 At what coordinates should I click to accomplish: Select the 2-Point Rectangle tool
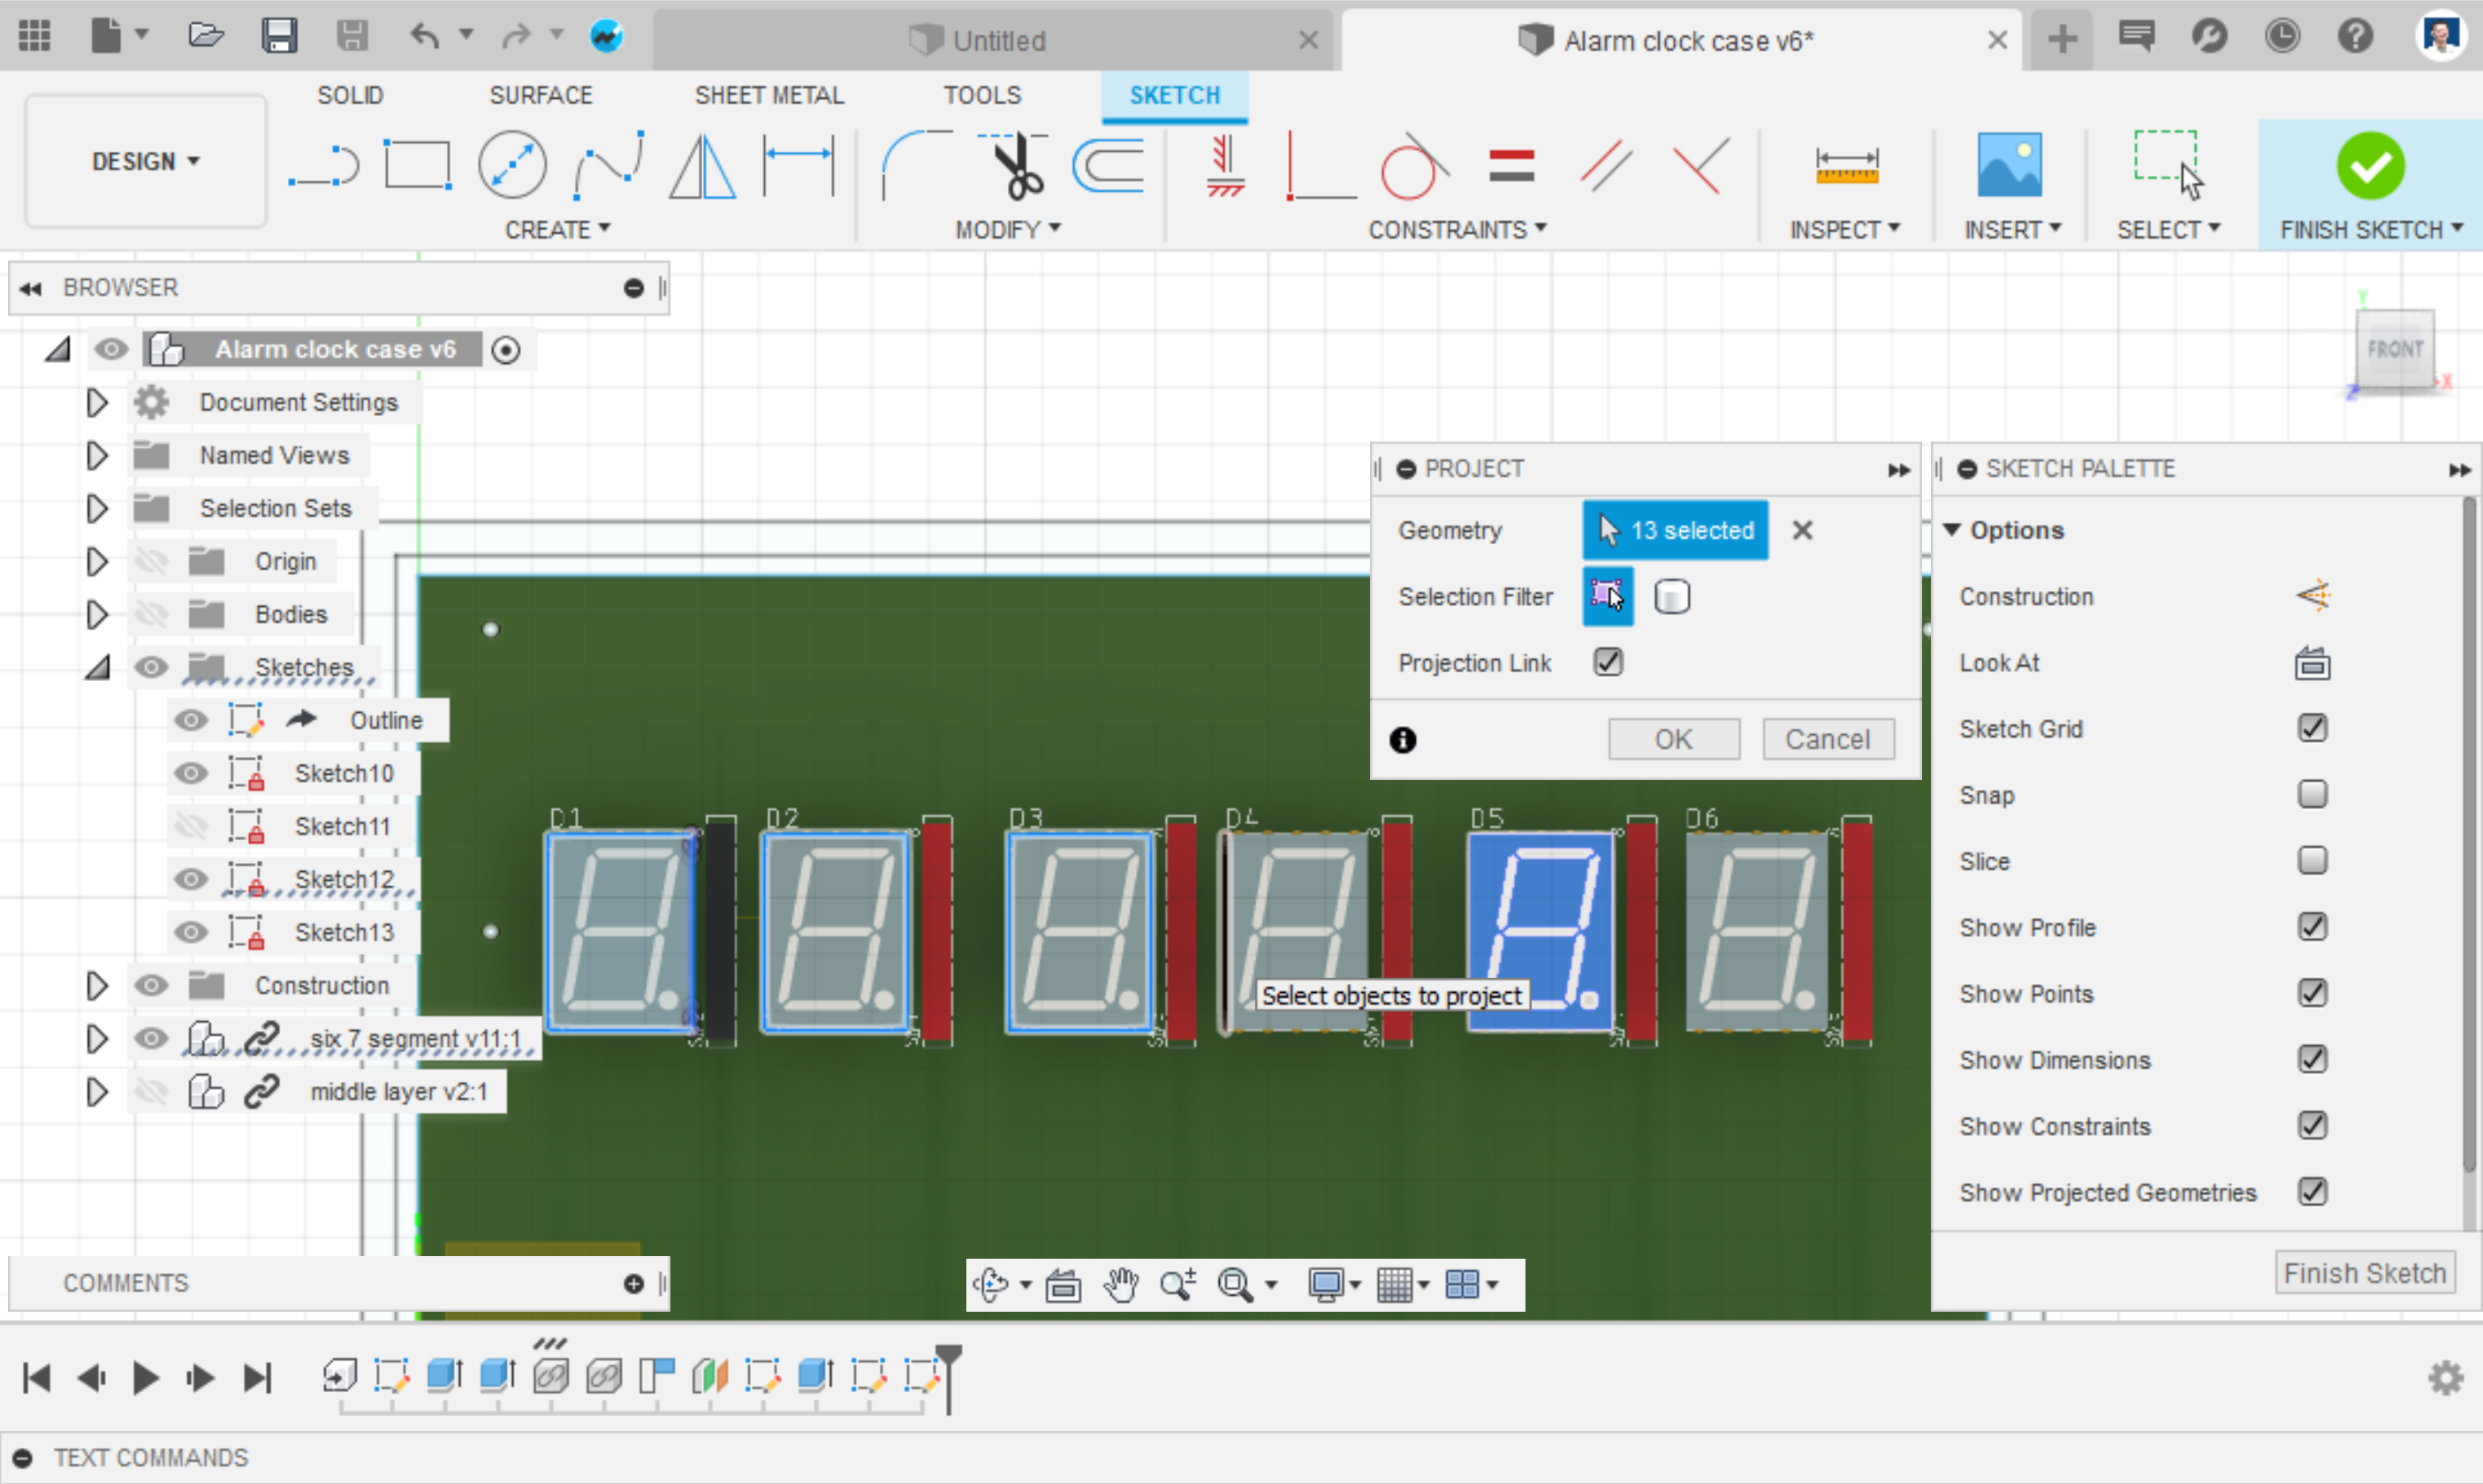point(417,163)
